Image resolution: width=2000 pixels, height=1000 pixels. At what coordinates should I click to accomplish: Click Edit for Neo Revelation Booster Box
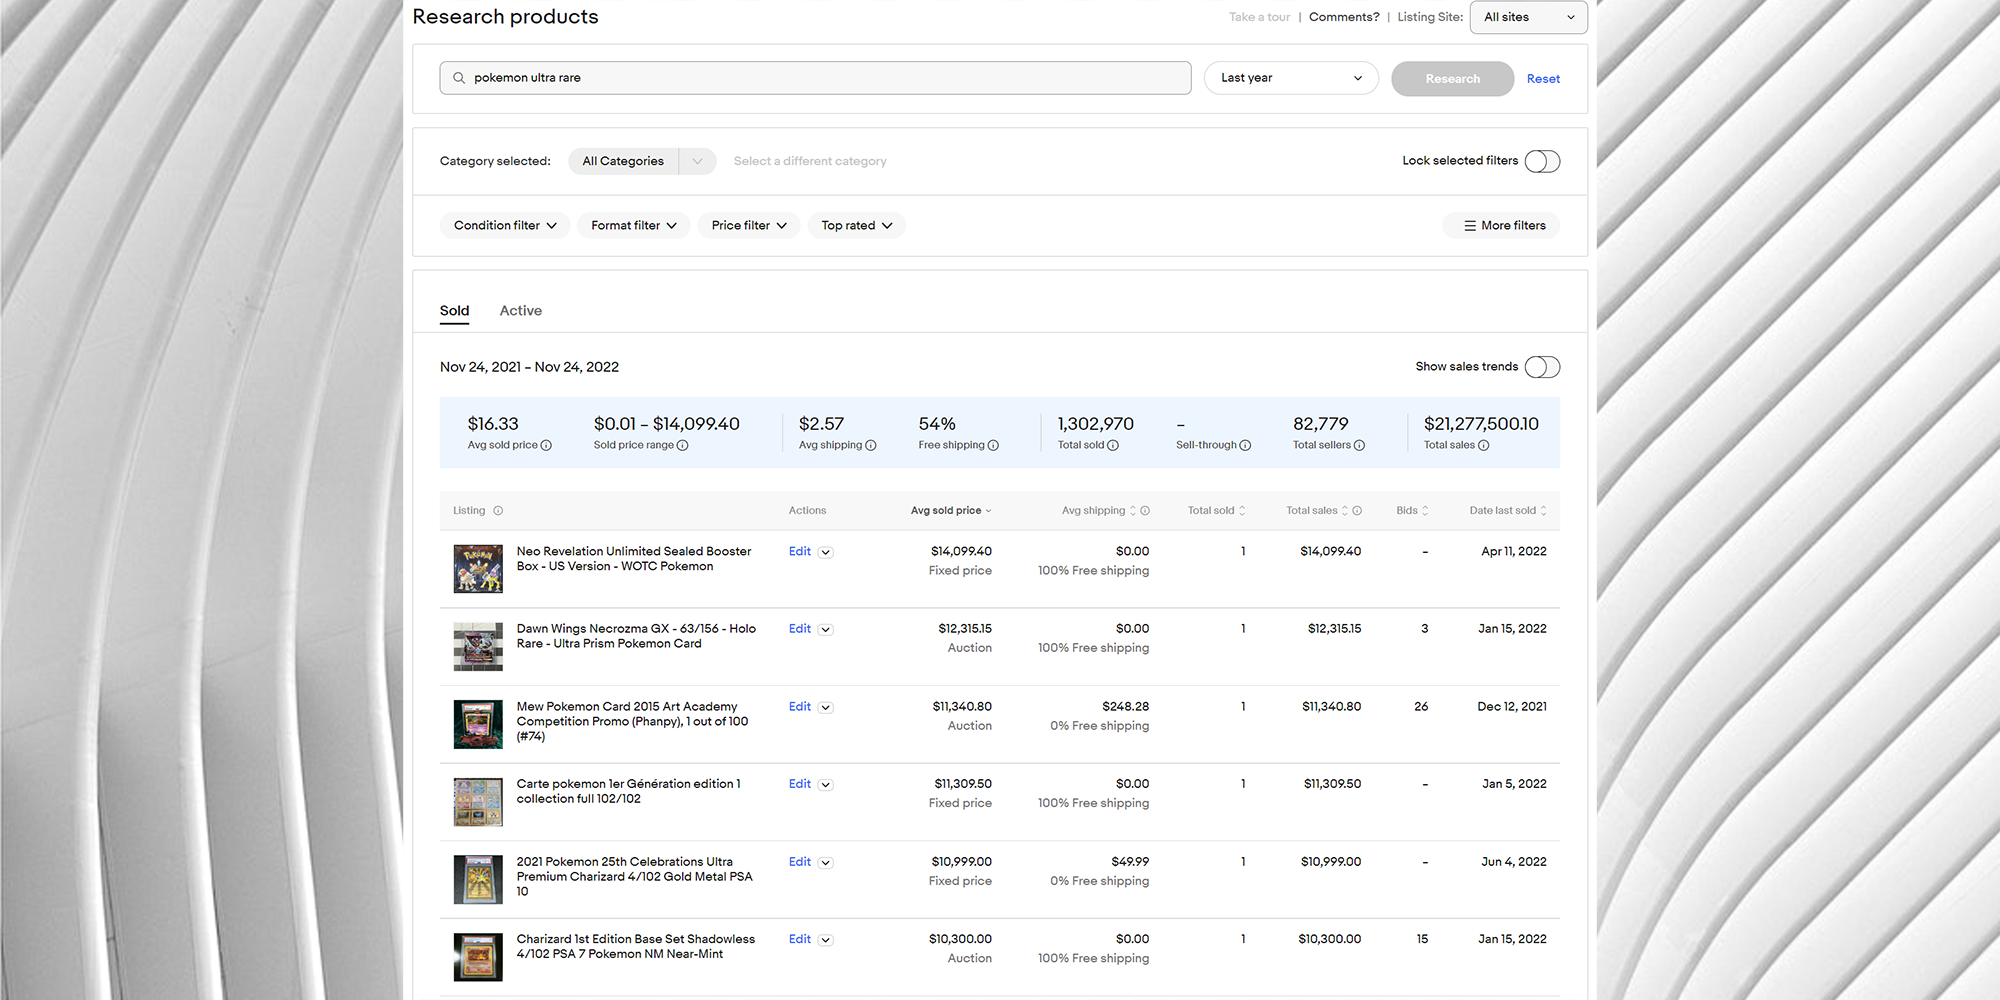point(800,551)
